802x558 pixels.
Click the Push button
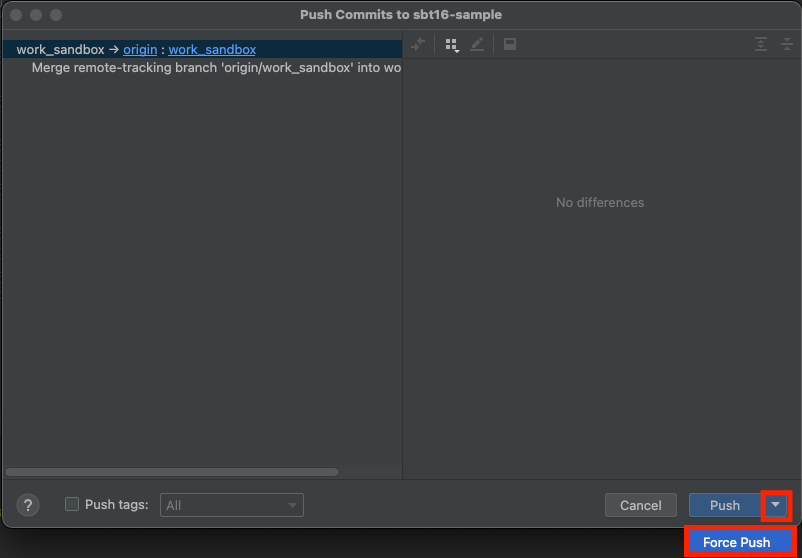tap(725, 505)
